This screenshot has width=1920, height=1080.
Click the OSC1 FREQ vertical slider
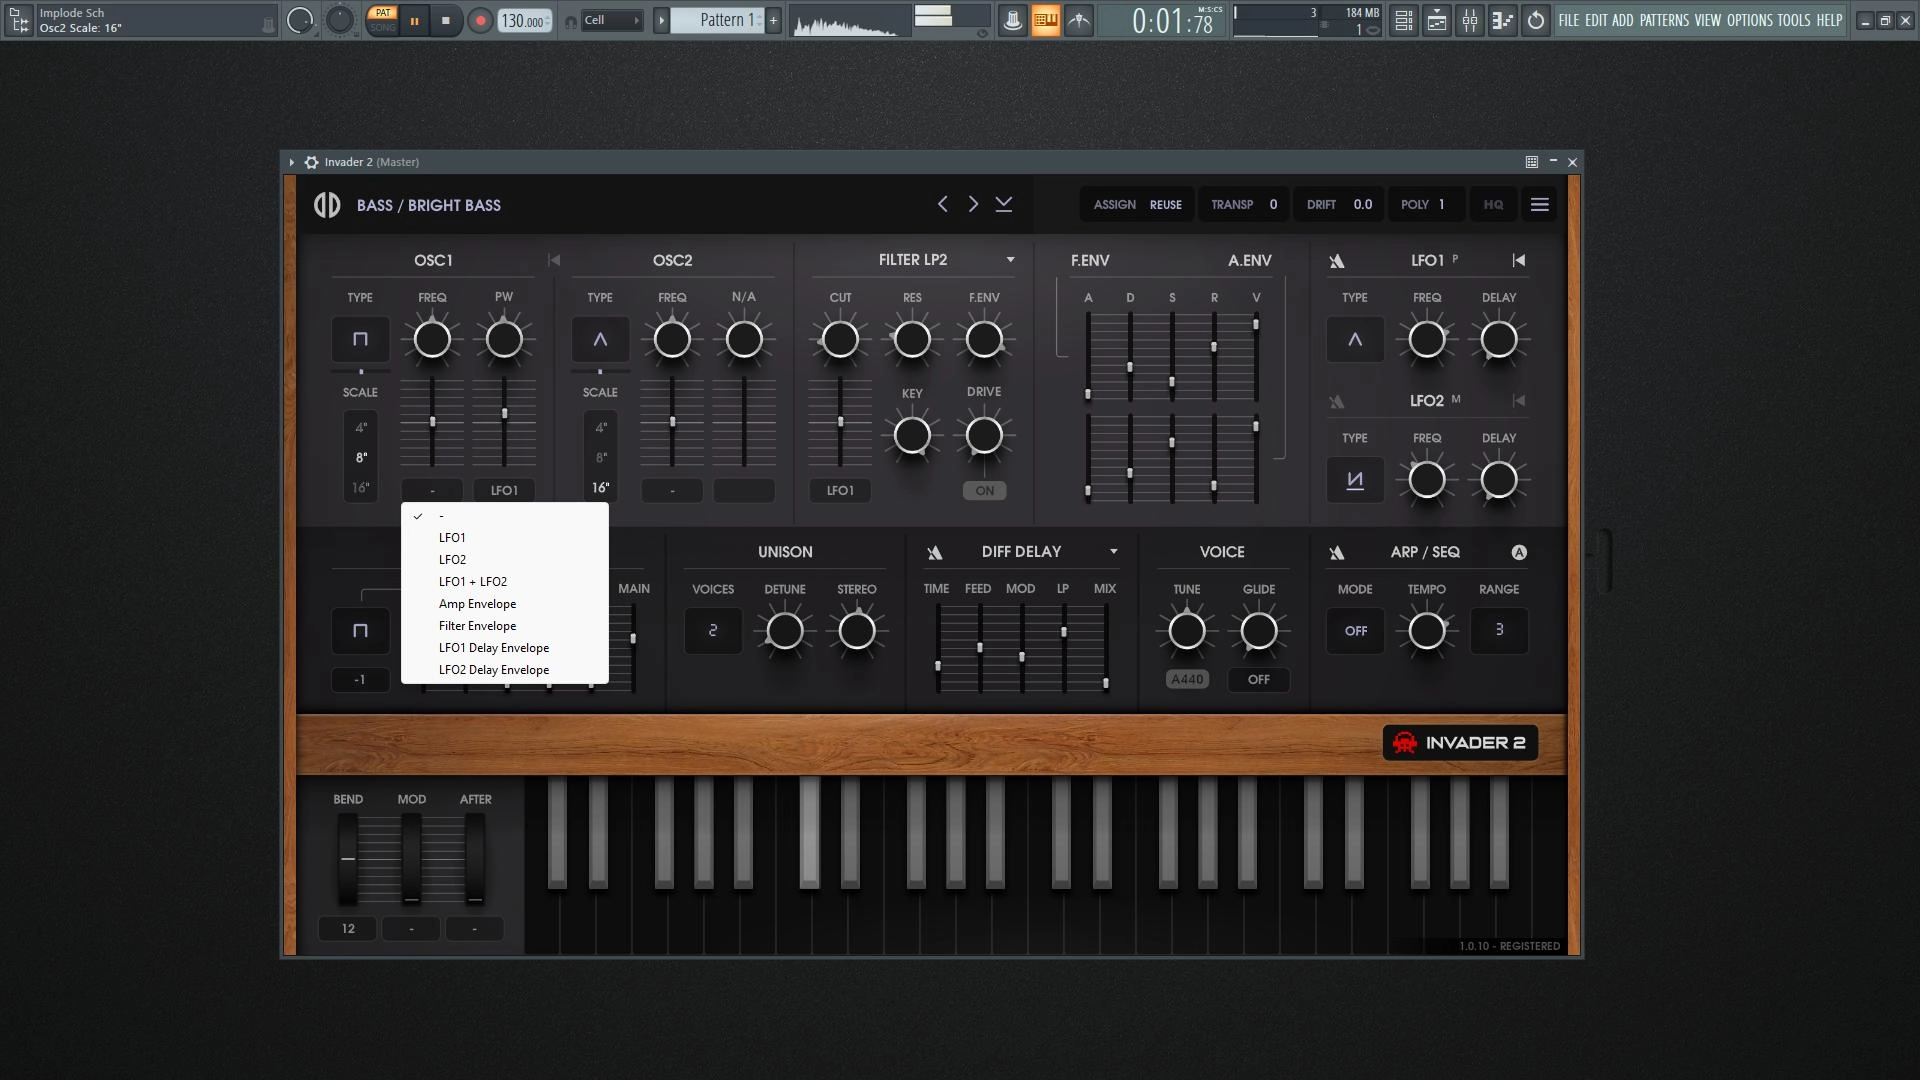point(432,422)
